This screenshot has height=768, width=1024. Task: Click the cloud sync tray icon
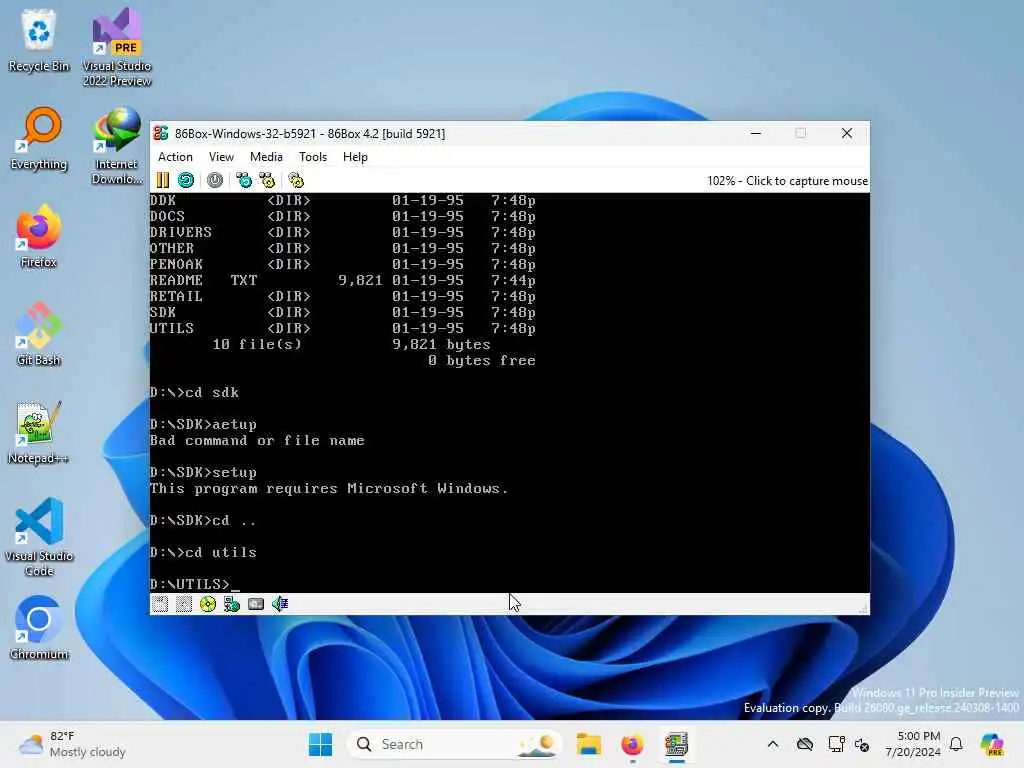tap(805, 744)
